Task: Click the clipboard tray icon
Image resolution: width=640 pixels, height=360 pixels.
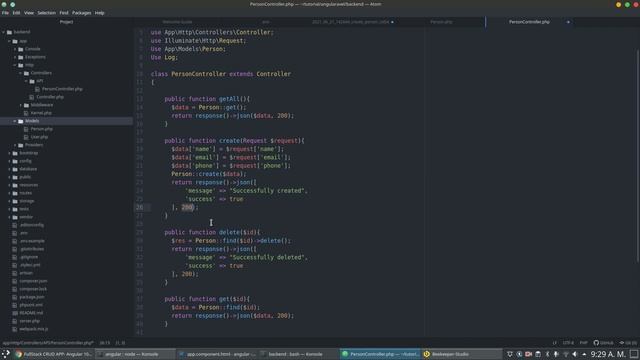Action: 538,354
